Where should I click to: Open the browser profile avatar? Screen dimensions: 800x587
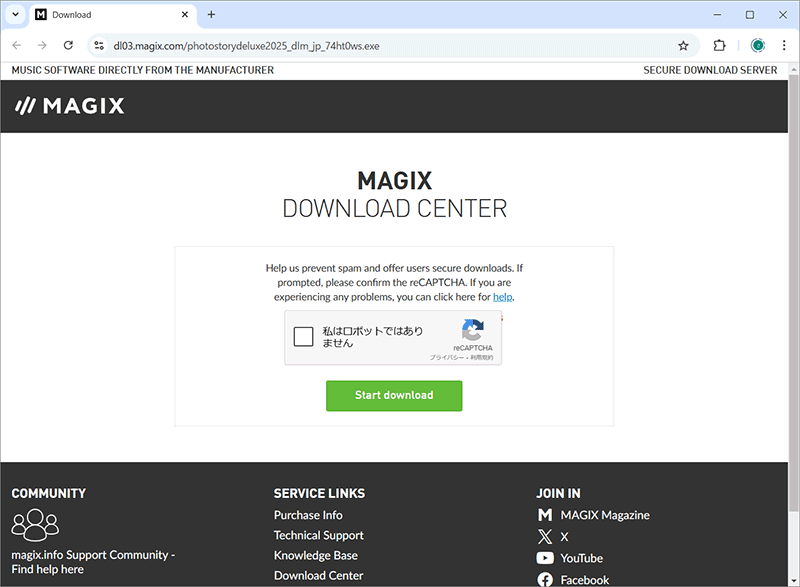point(758,45)
